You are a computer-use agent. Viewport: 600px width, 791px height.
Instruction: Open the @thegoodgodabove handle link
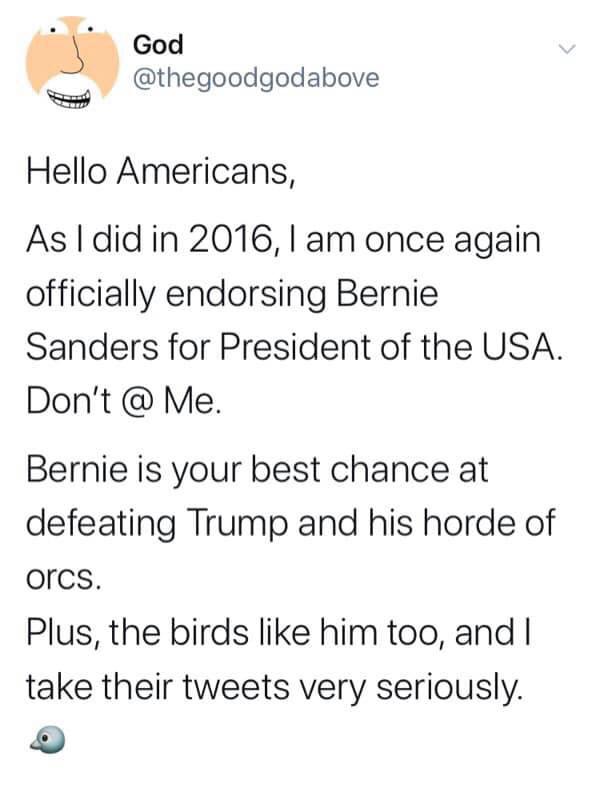[256, 79]
